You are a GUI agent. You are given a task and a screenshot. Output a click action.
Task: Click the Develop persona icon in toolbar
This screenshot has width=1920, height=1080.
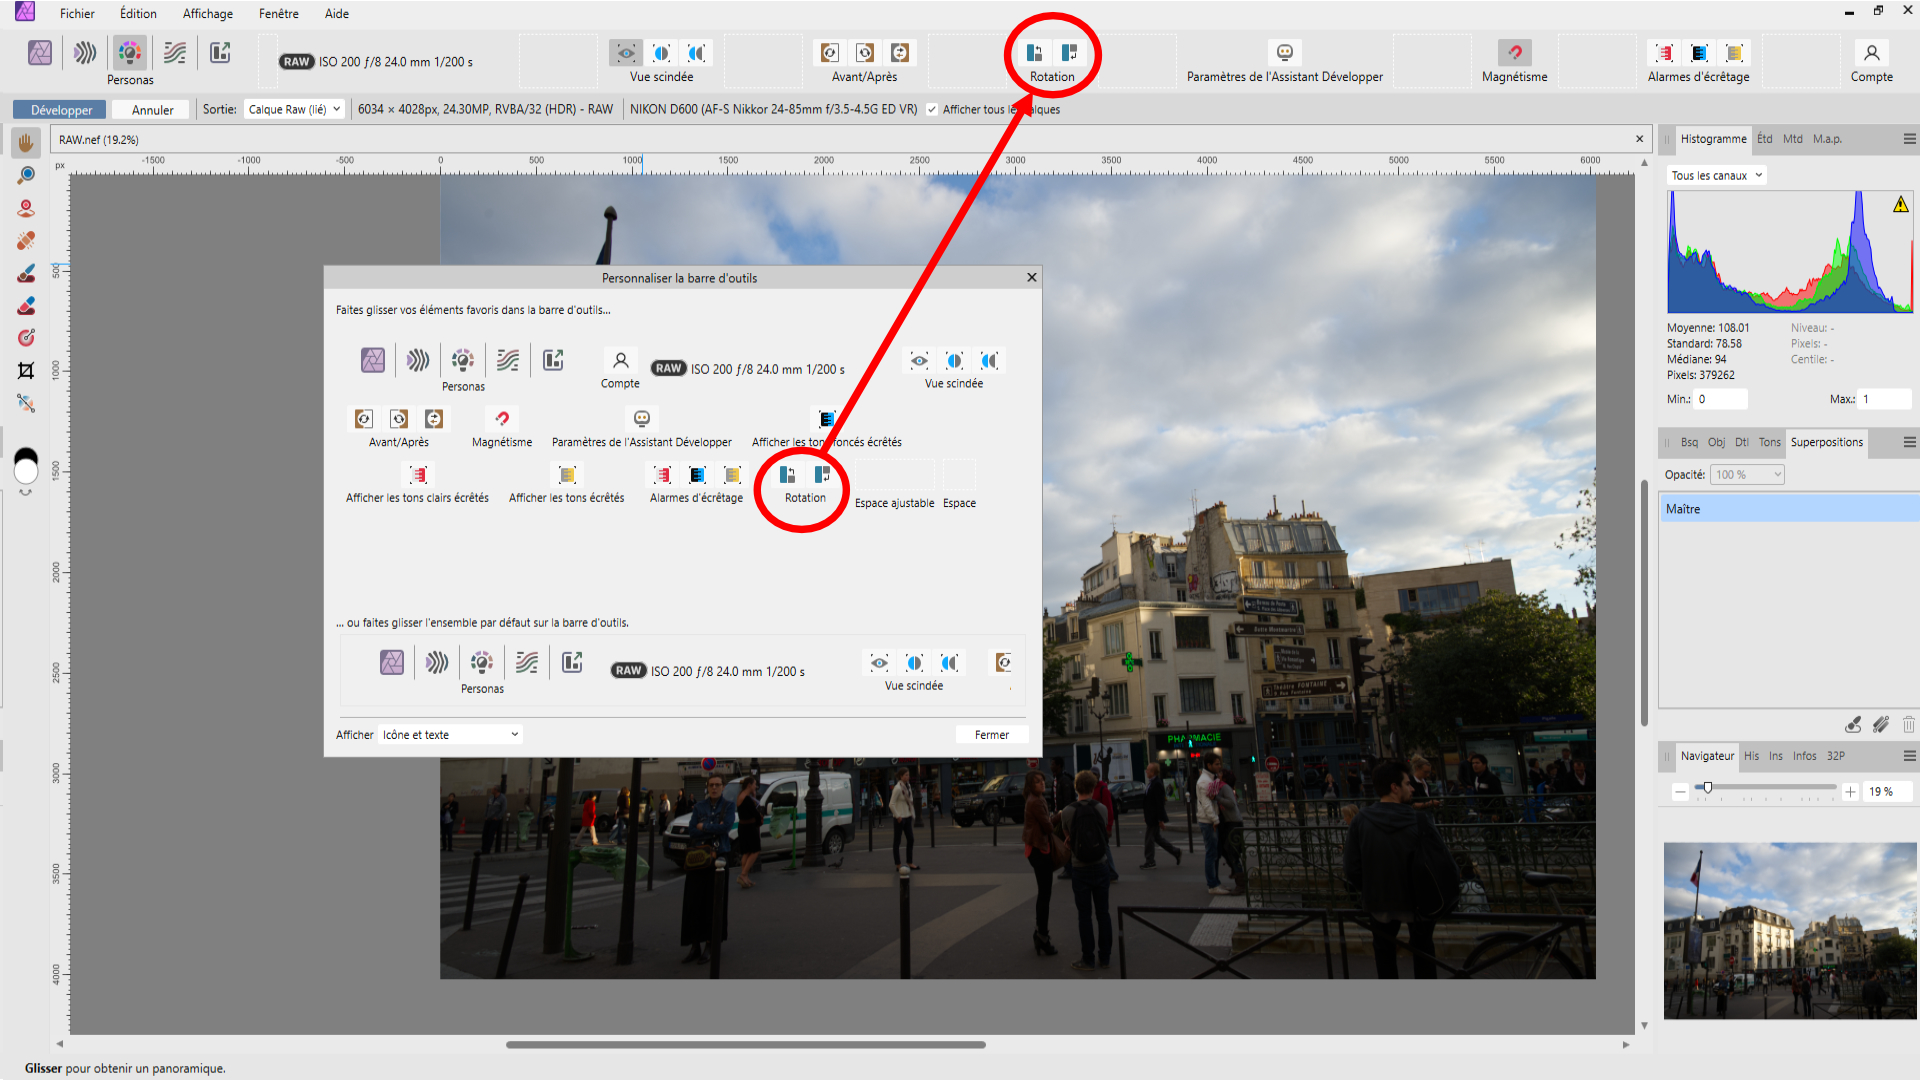(x=130, y=52)
